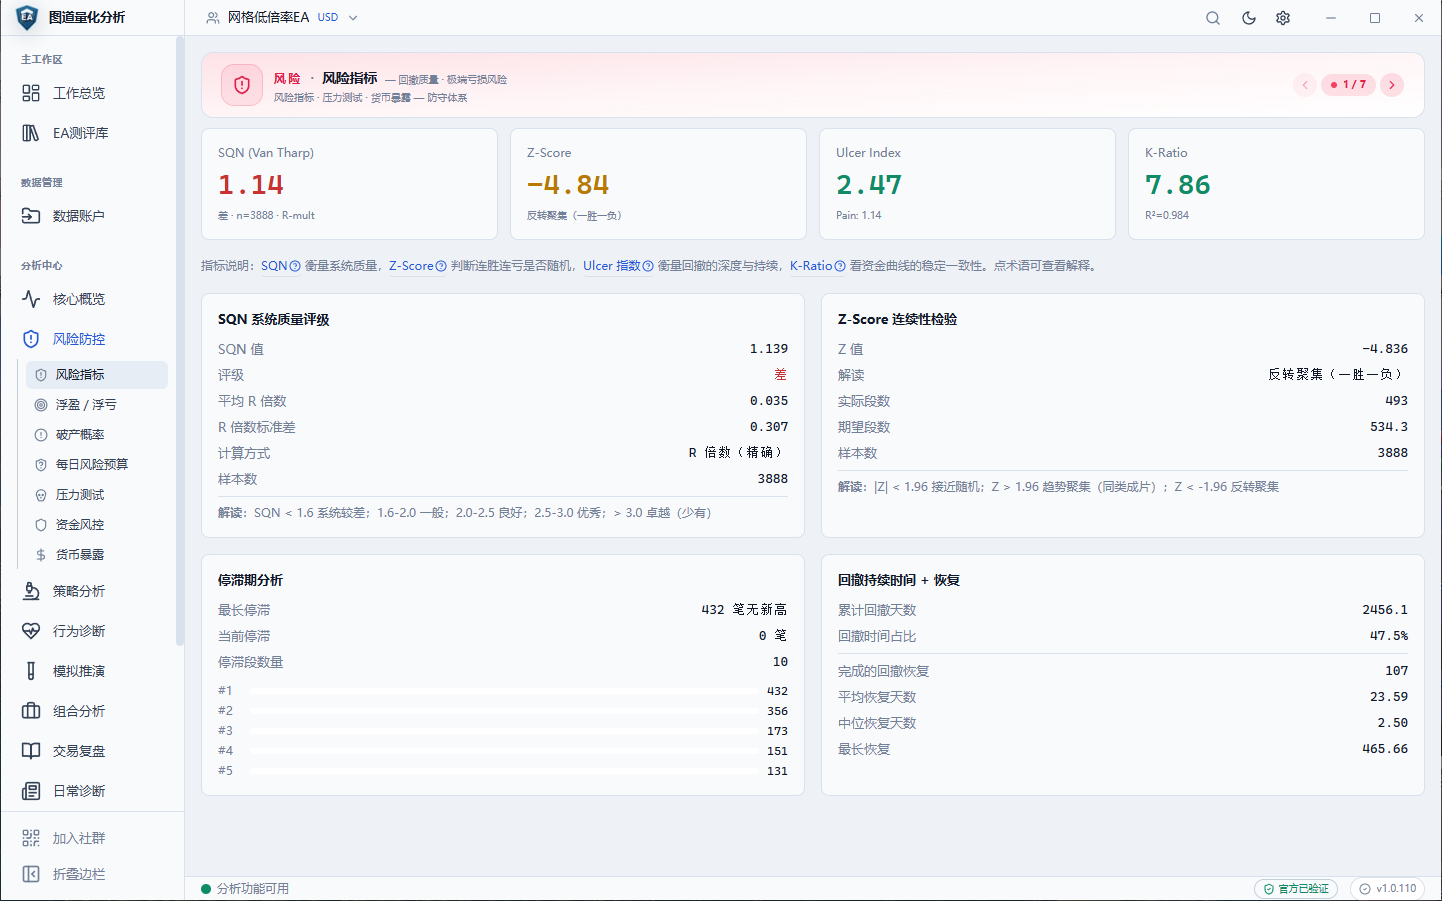
Task: Click the EA测评库 books icon
Action: tap(31, 133)
